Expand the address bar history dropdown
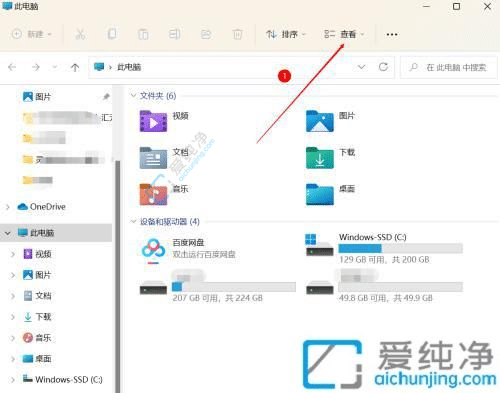The height and width of the screenshot is (393, 500). [x=361, y=67]
